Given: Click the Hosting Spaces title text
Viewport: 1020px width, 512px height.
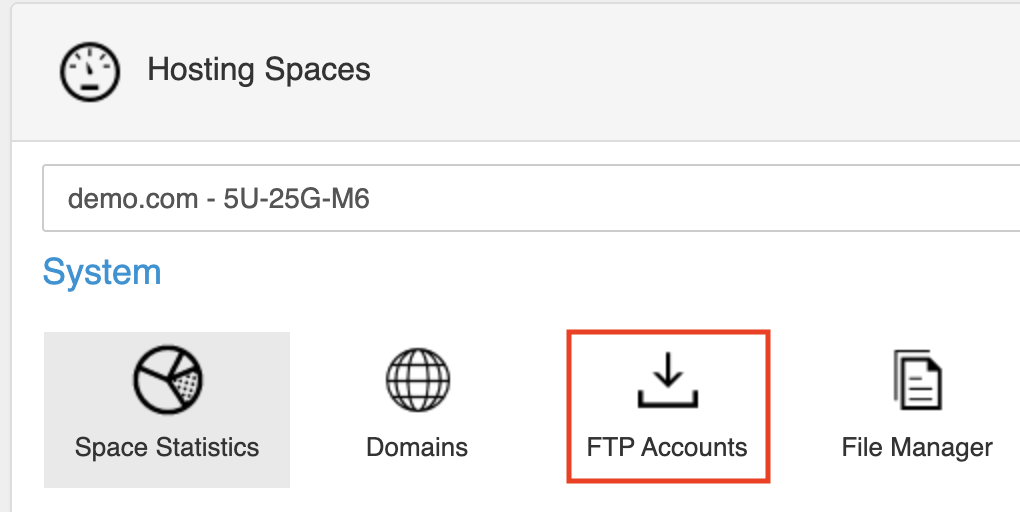Looking at the screenshot, I should [259, 70].
